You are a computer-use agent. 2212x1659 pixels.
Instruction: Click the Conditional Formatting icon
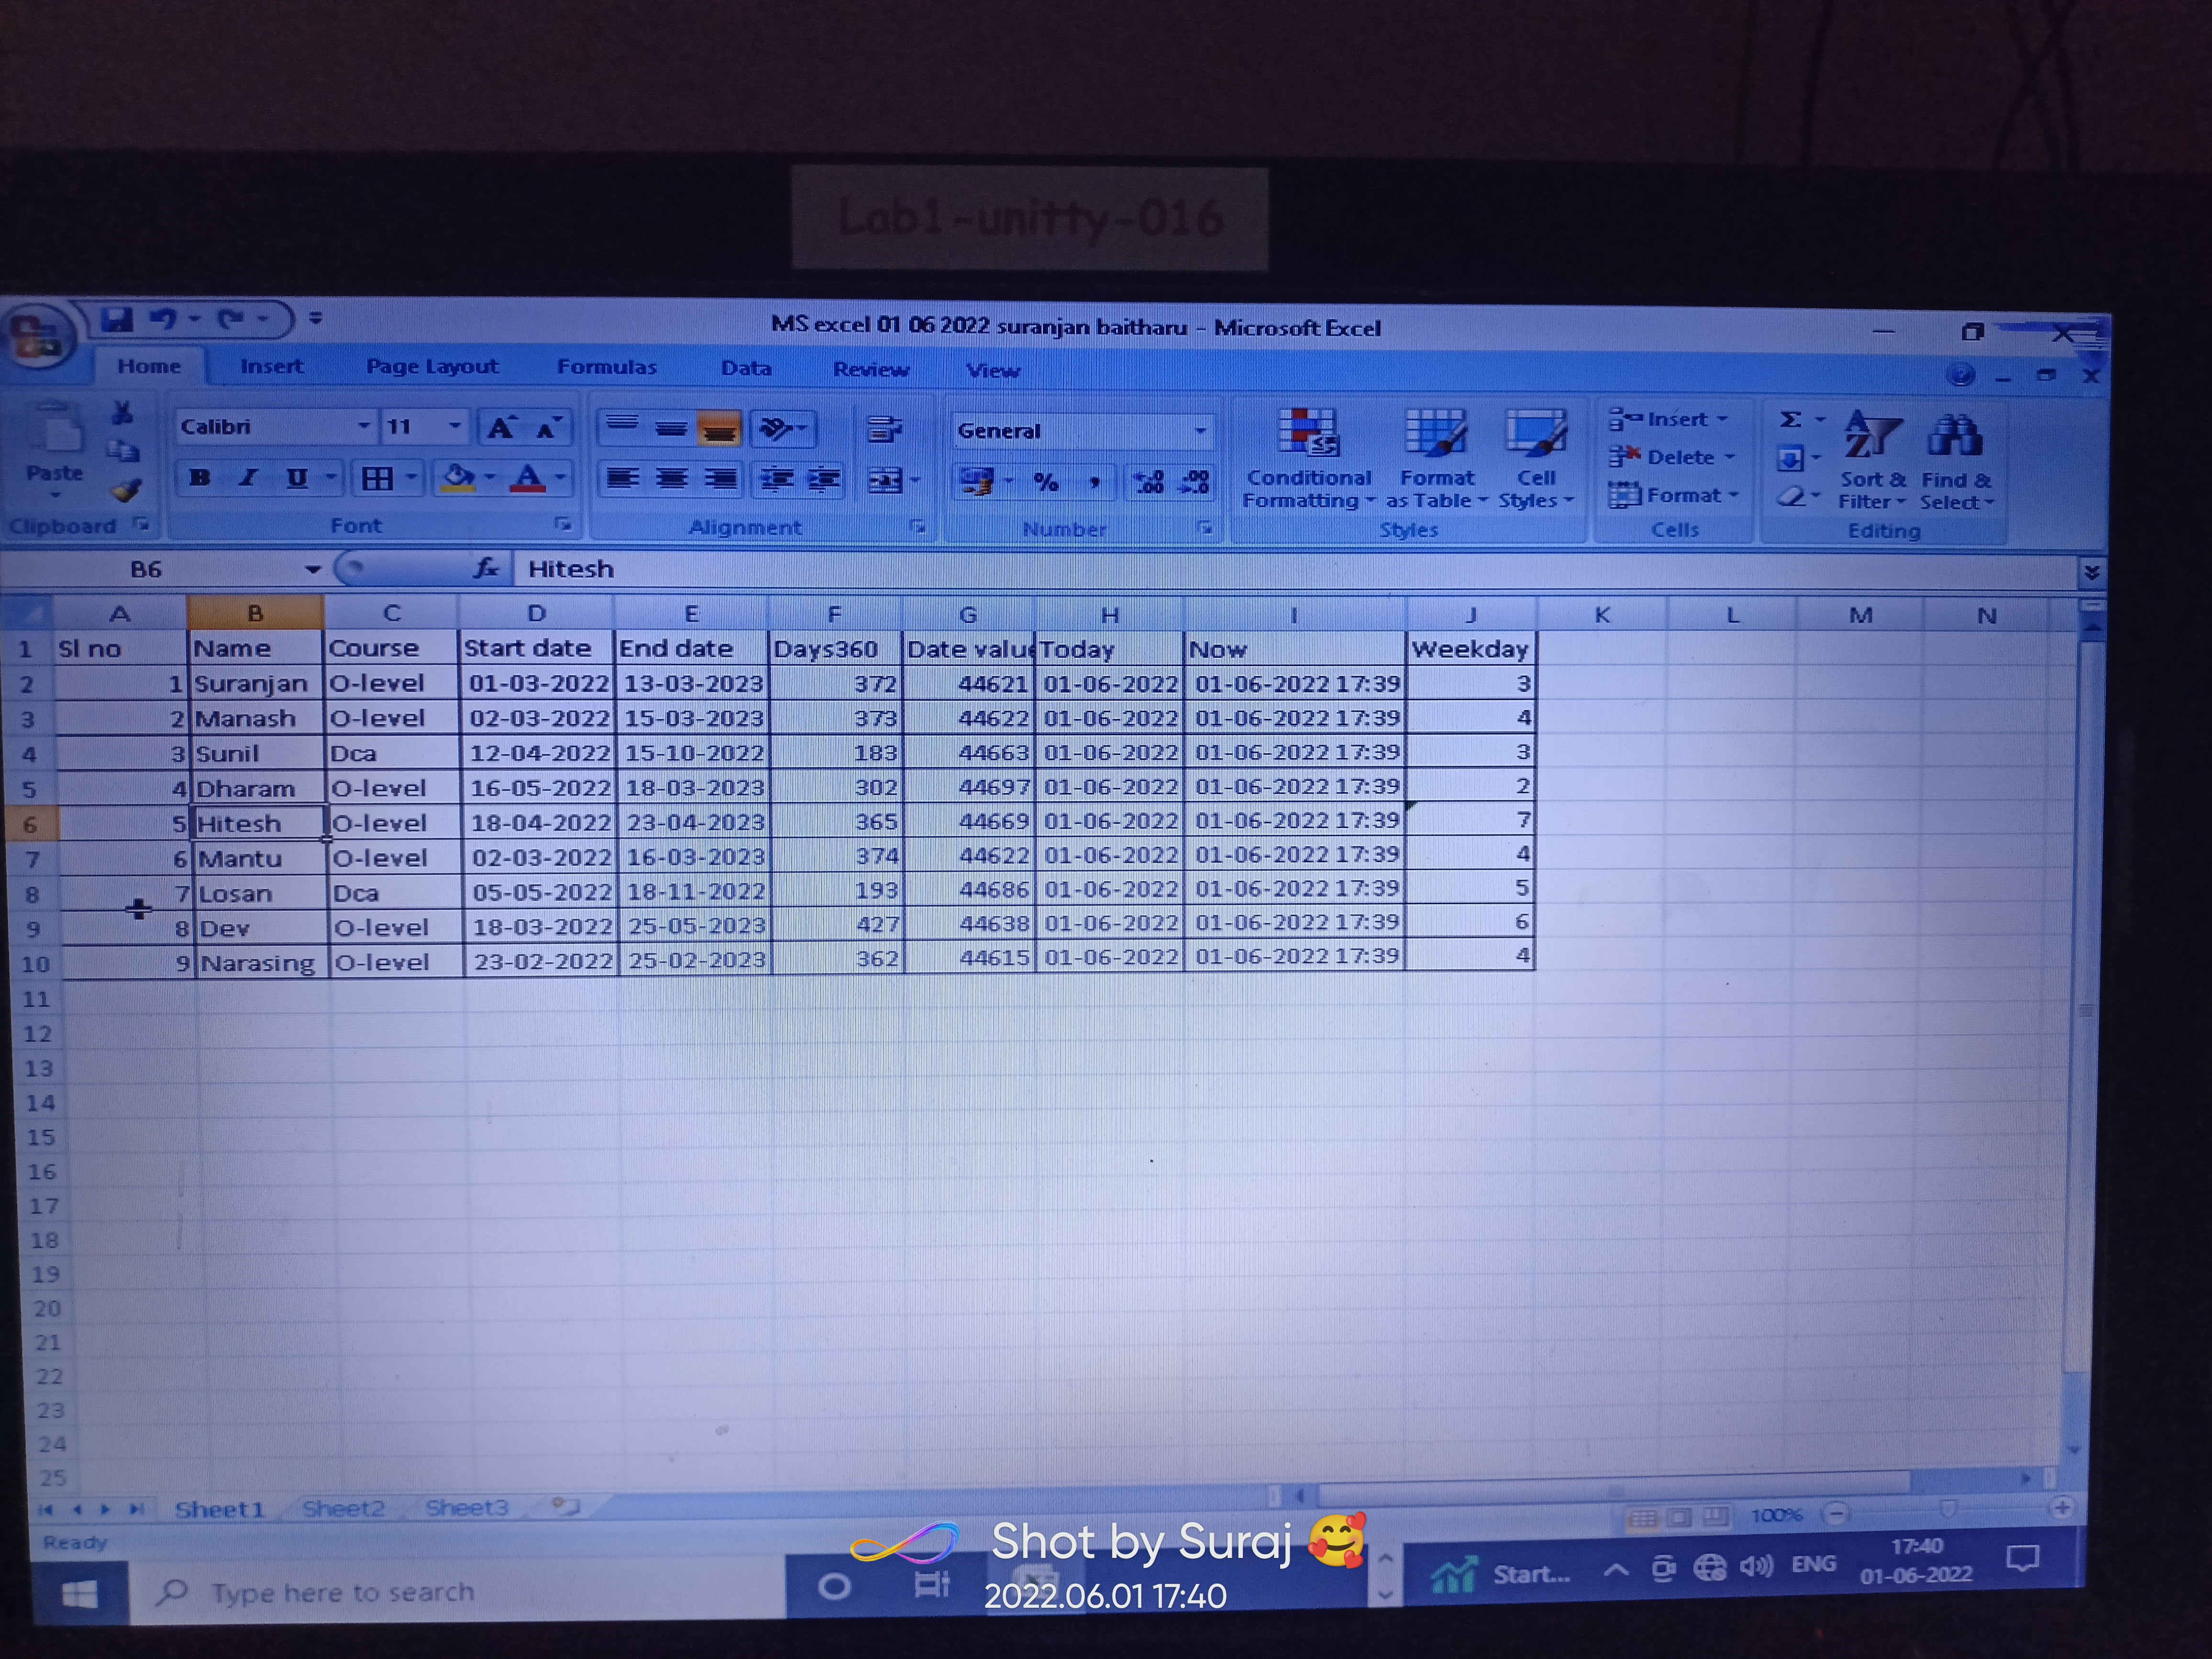tap(1308, 435)
